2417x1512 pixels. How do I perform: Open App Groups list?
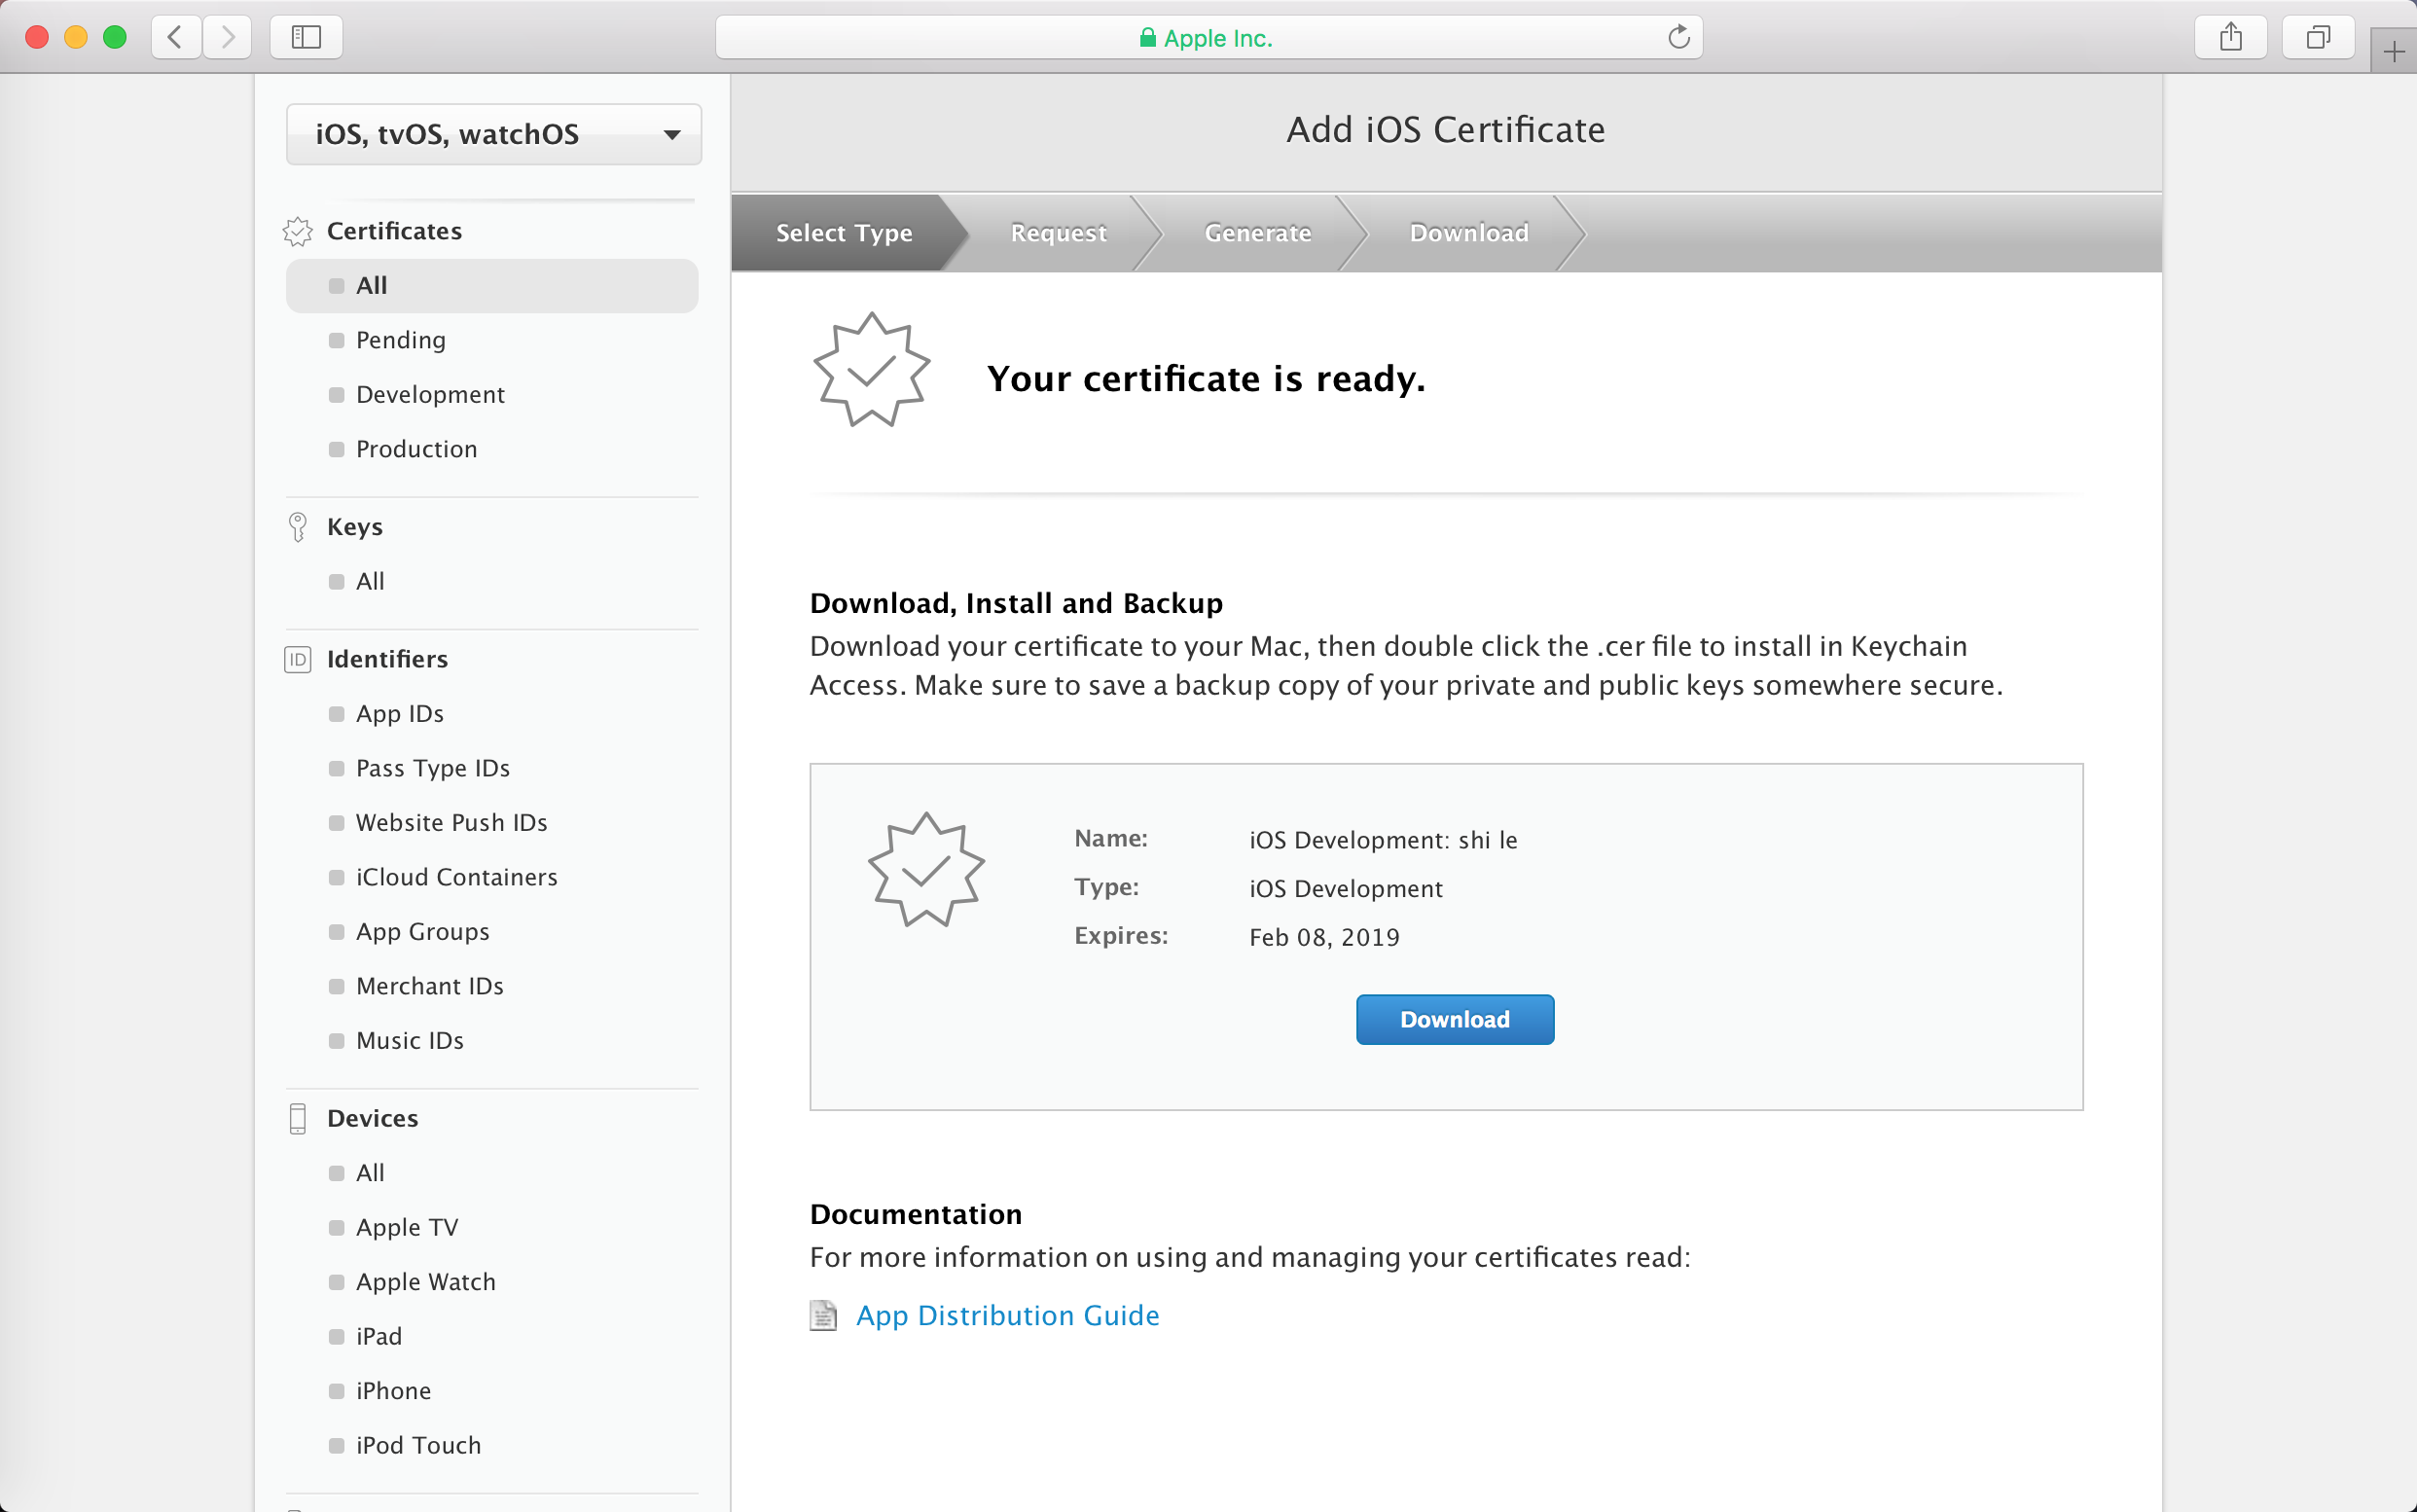click(423, 932)
